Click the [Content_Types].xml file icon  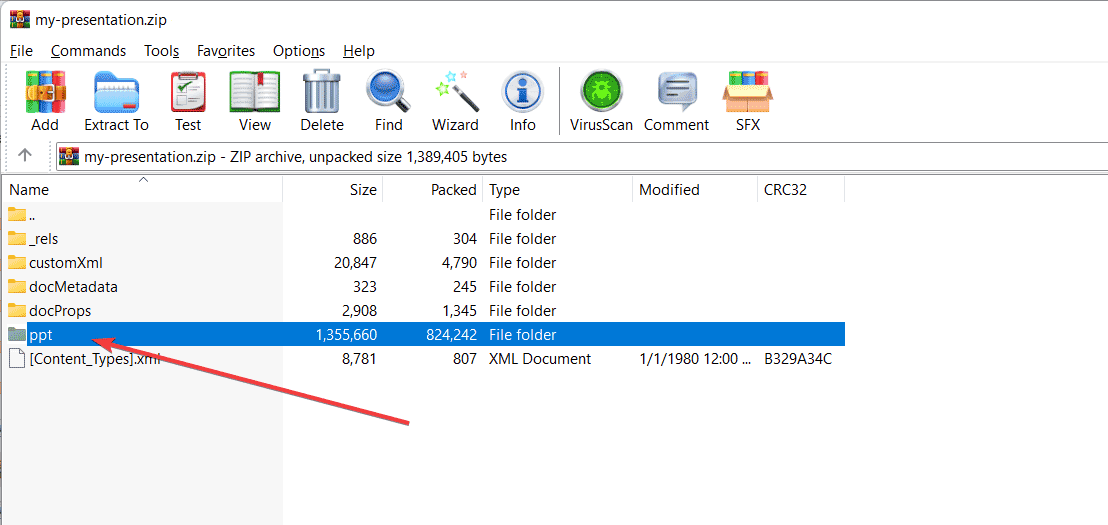coord(17,358)
